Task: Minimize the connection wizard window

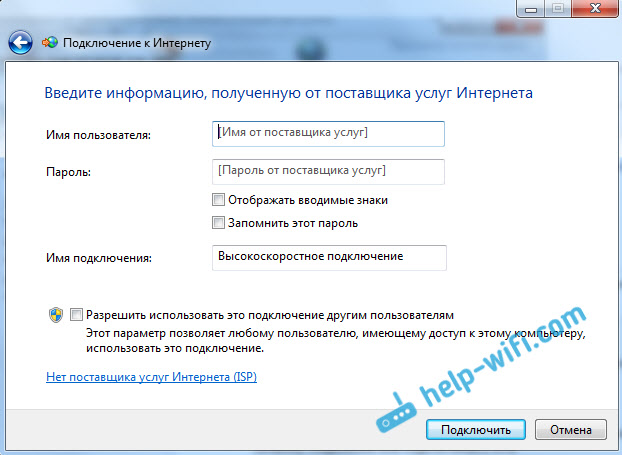Action: [531, 8]
